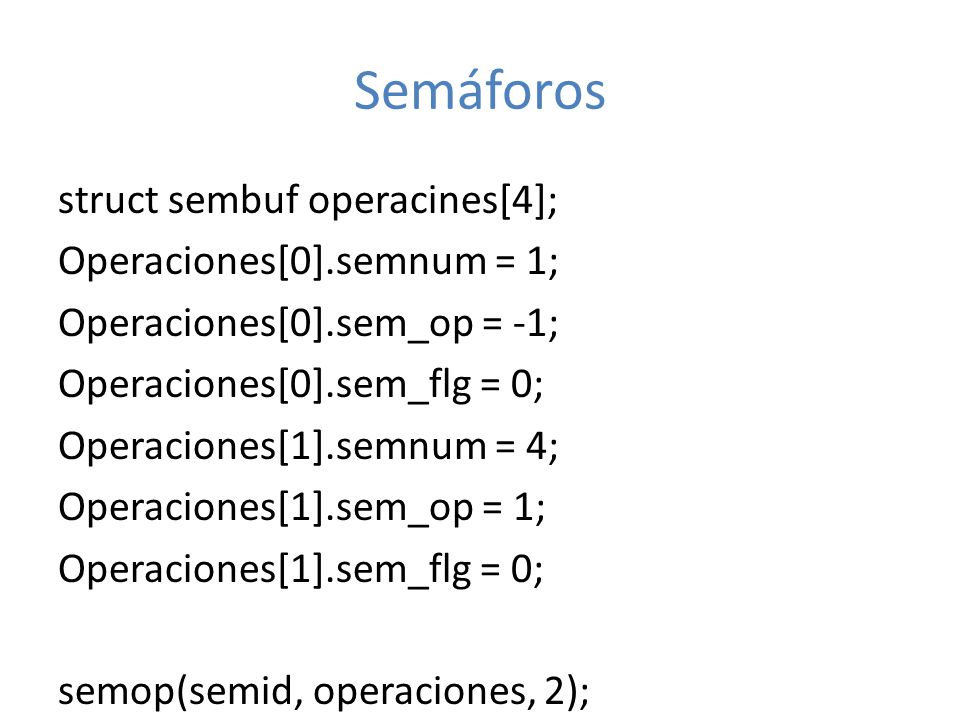
Task: Click the word semid in semop call
Action: 240,691
